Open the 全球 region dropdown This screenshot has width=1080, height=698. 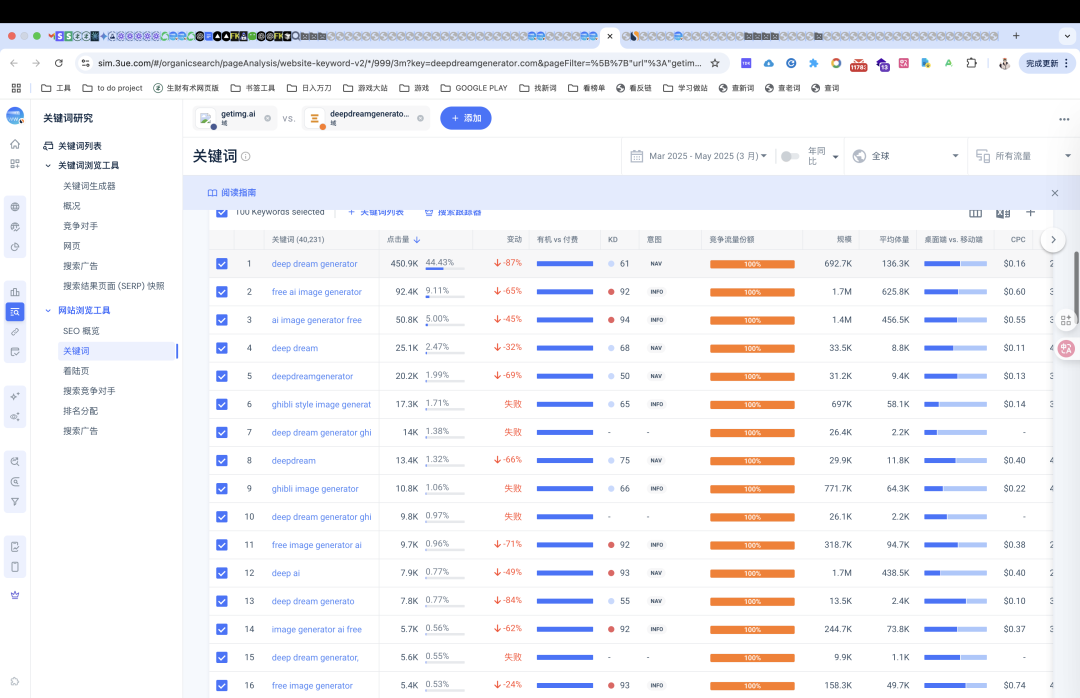coord(905,156)
